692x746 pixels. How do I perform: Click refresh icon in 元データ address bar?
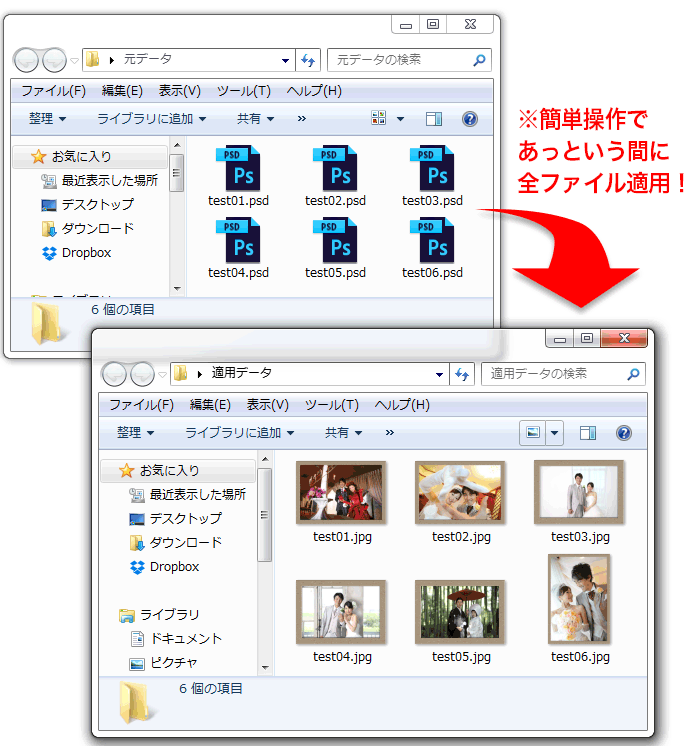click(x=308, y=60)
